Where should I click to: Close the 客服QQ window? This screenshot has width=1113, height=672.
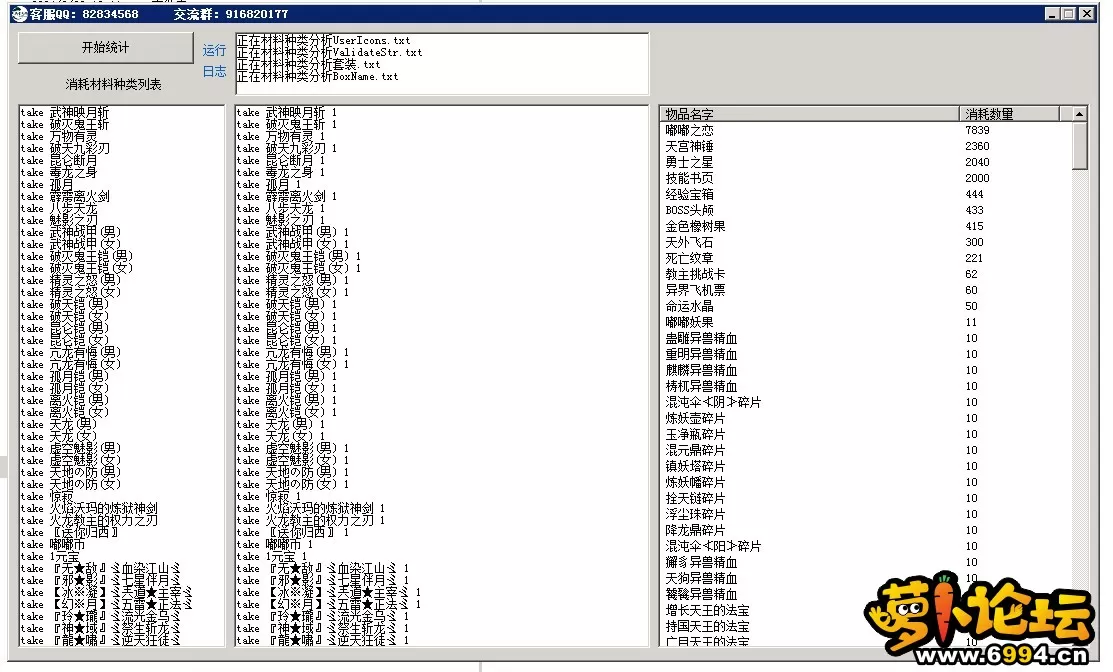coord(1087,13)
